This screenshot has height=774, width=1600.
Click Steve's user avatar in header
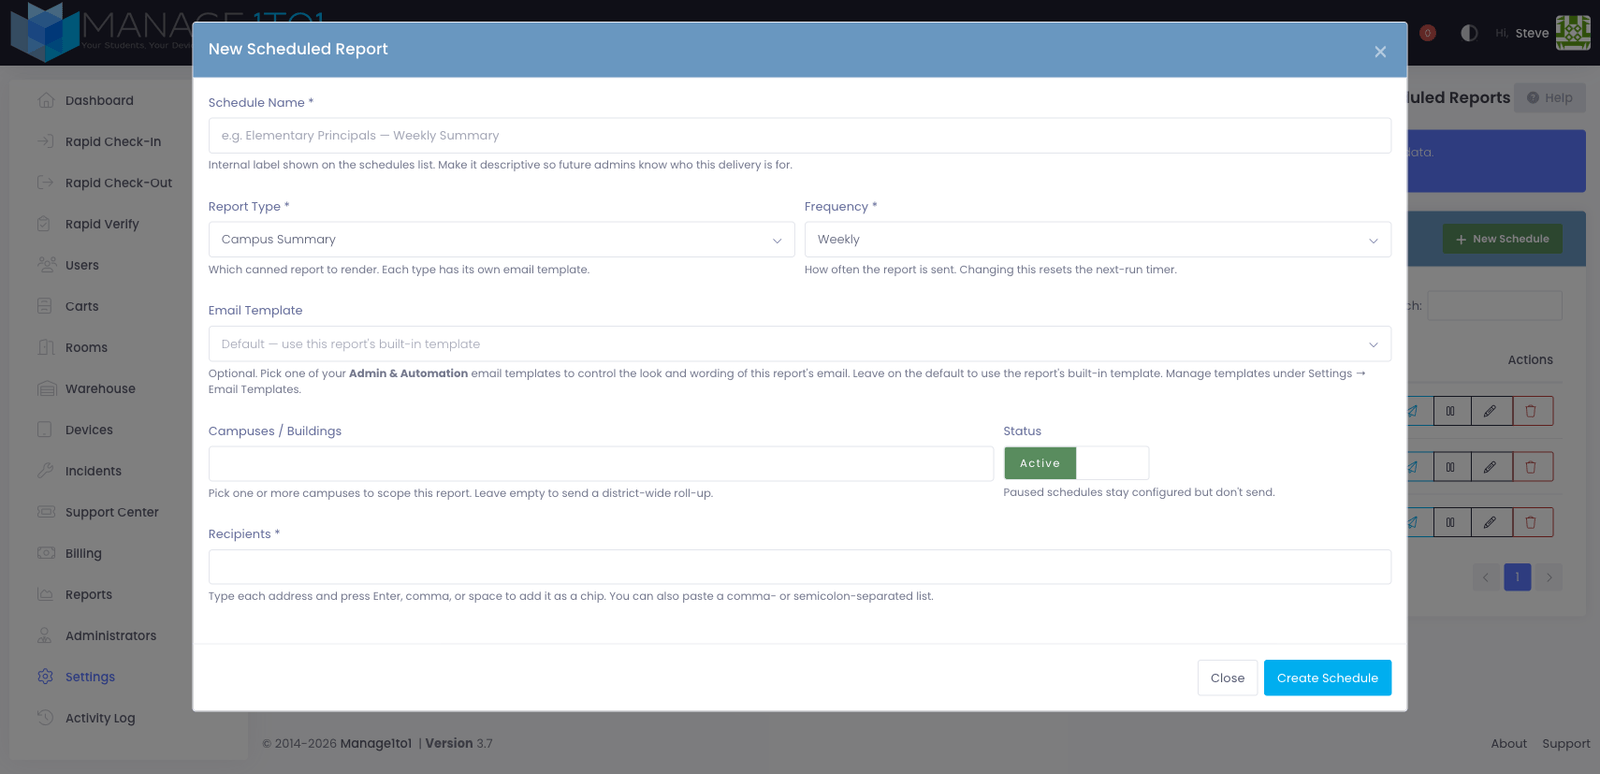(1573, 33)
